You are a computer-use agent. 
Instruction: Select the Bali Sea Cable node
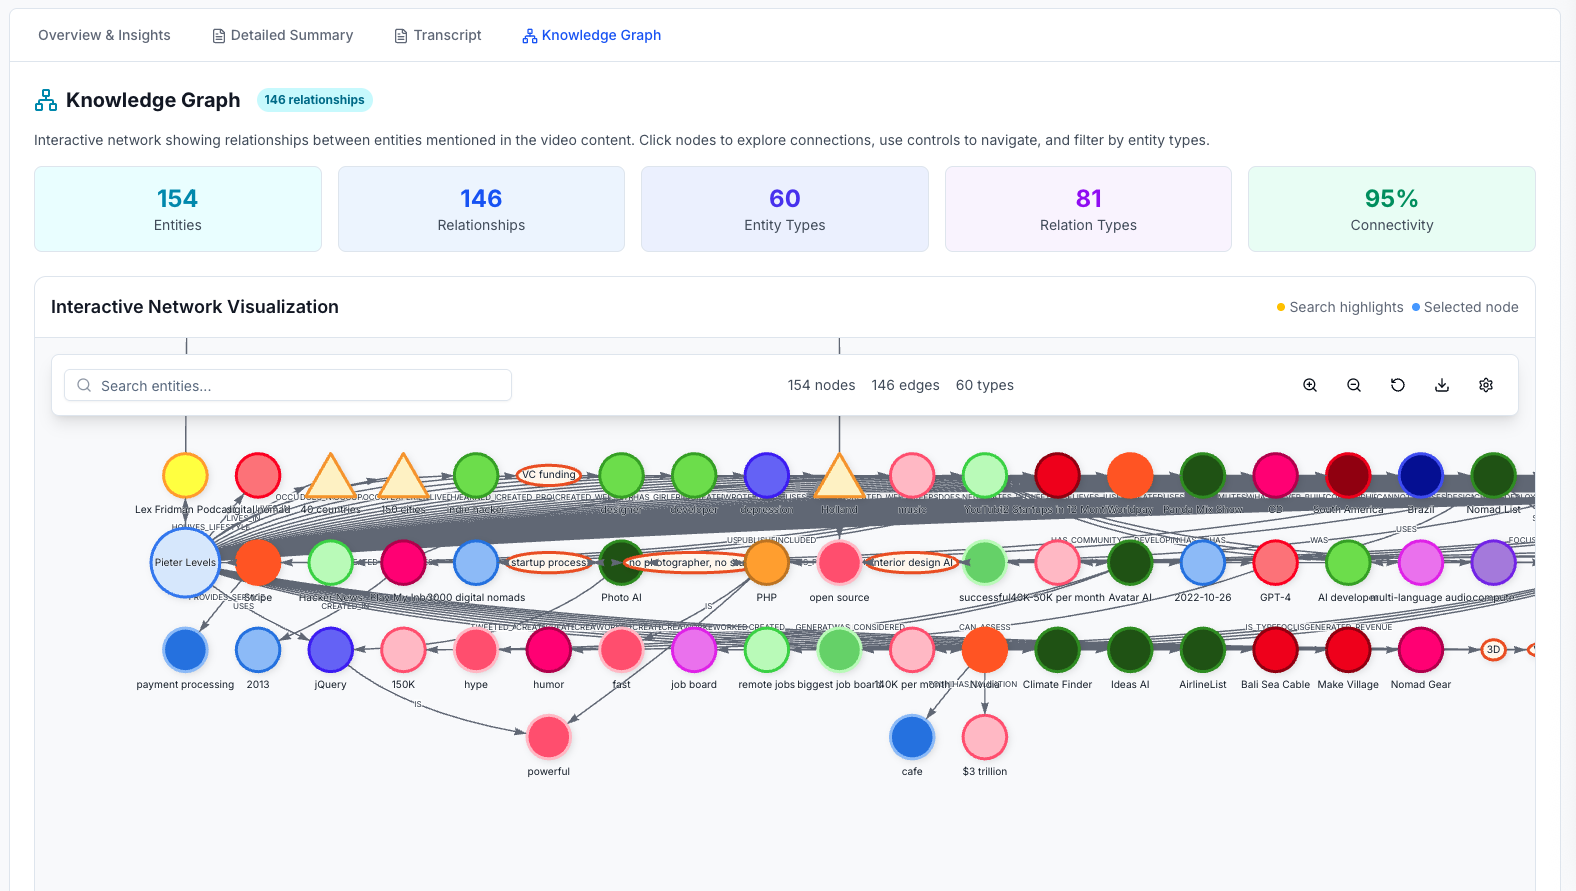(x=1275, y=650)
